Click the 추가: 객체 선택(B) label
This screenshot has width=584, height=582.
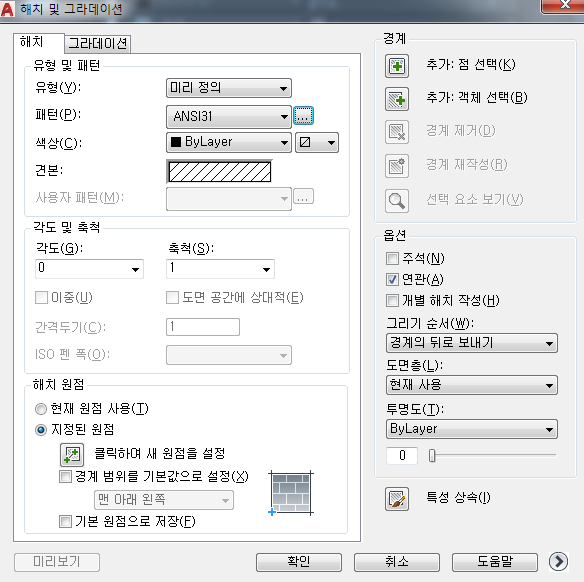[x=477, y=98]
